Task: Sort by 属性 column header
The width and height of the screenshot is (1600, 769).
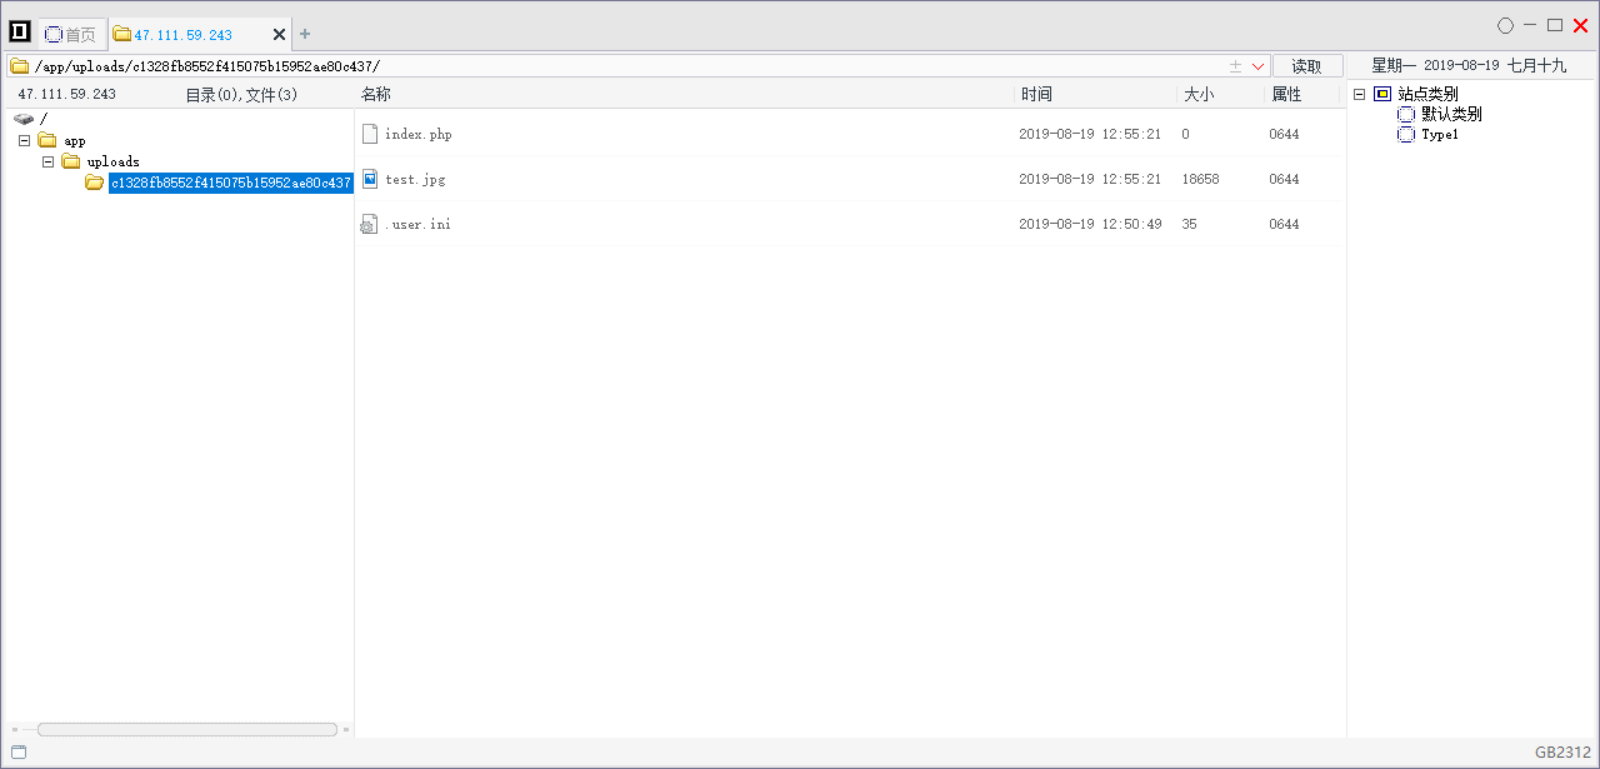Action: coord(1286,94)
